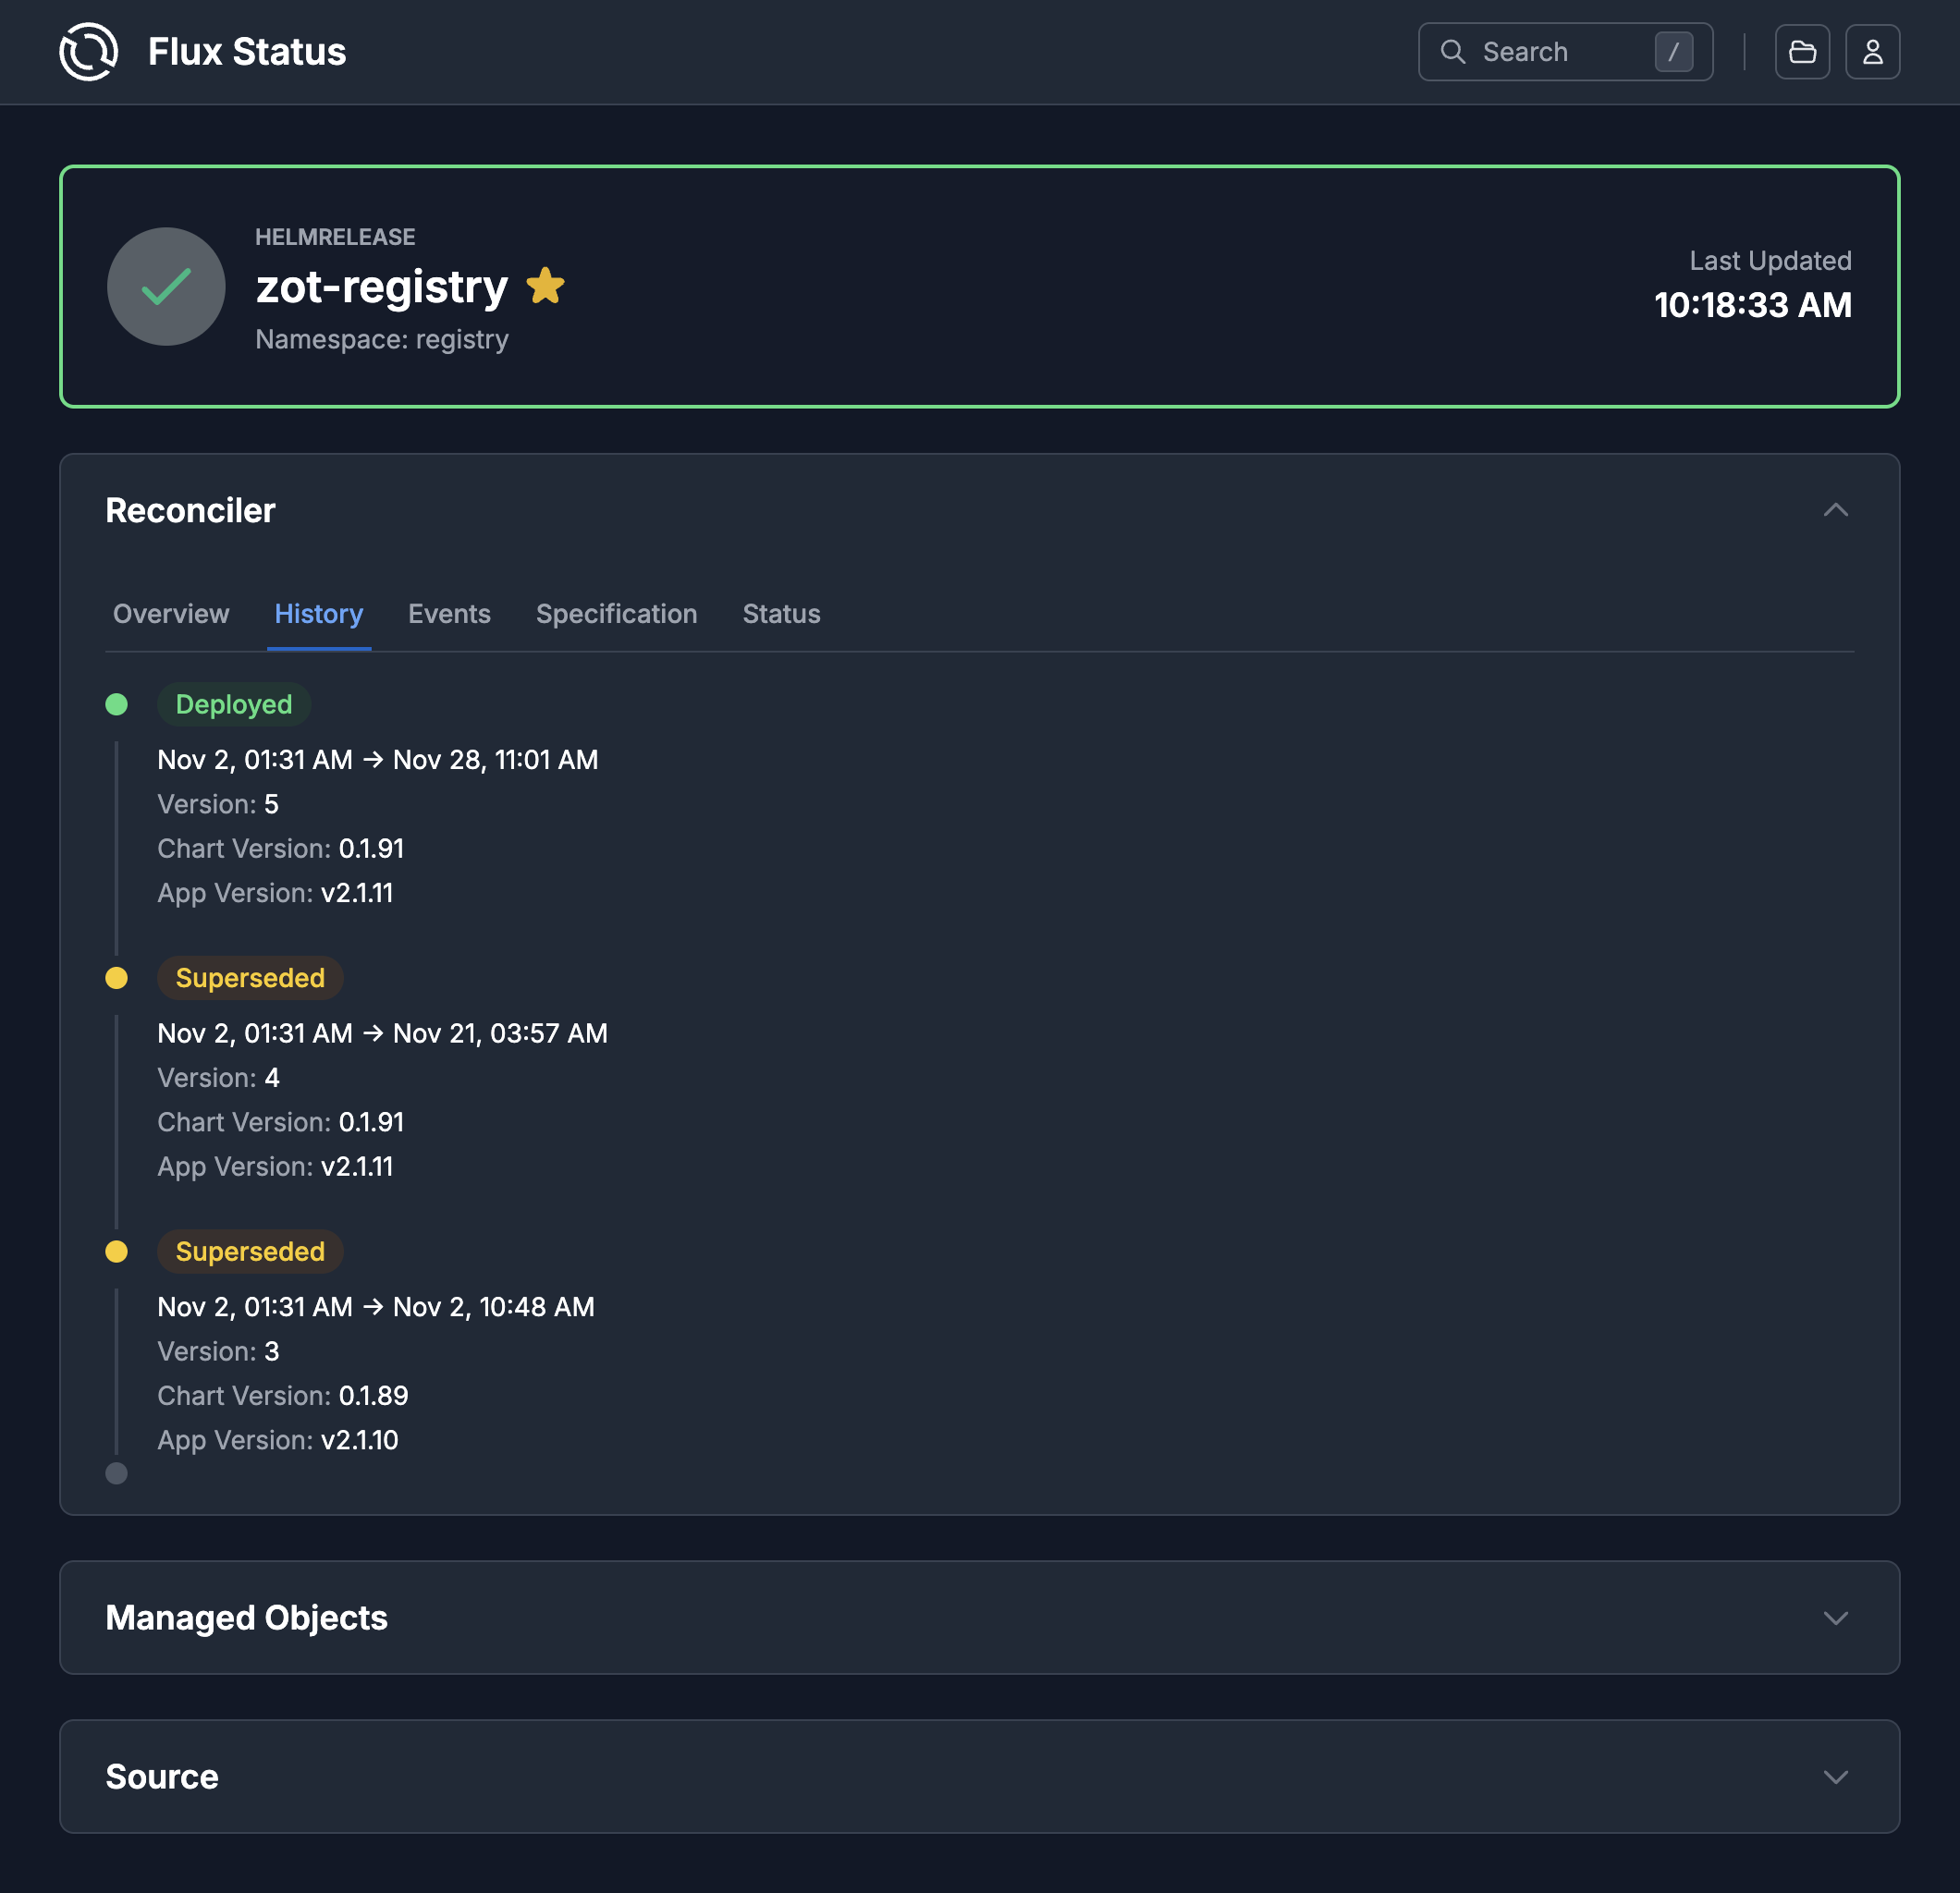Click the Deployed status badge
1960x1893 pixels.
pyautogui.click(x=234, y=705)
